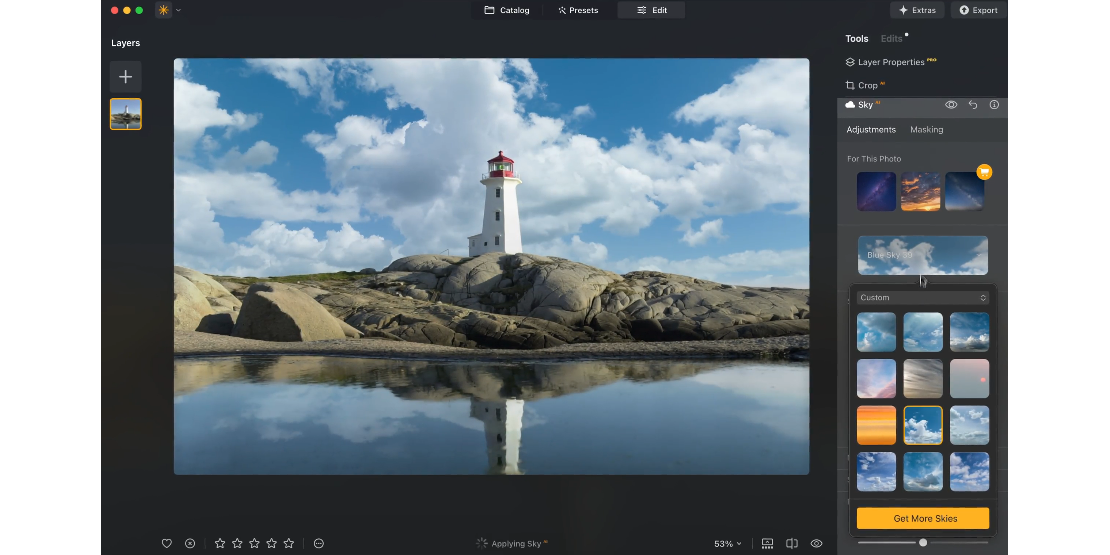Click the before/after compare icon
This screenshot has width=1110, height=555.
tap(792, 543)
